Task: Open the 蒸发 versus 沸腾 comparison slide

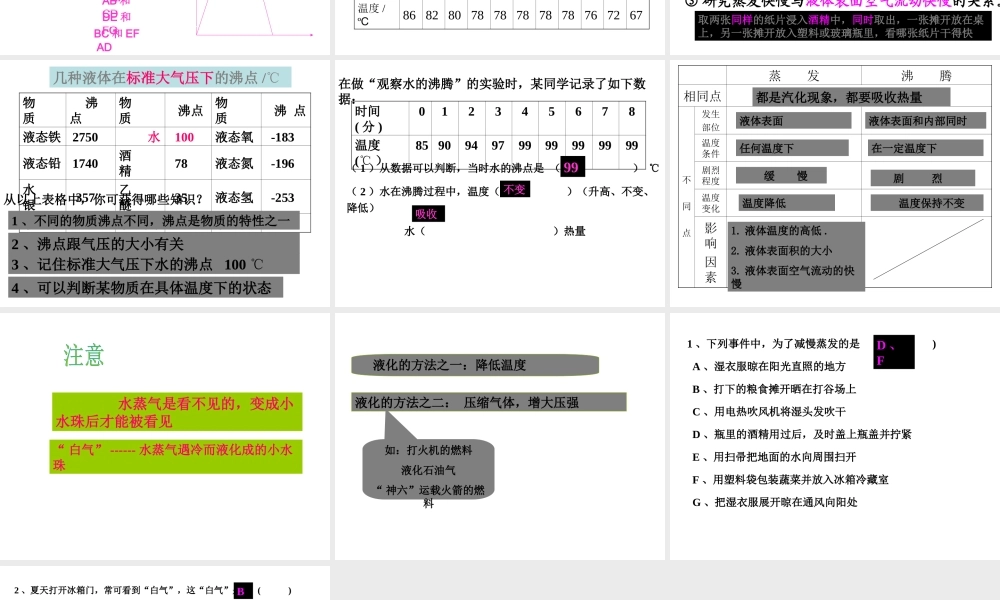Action: pyautogui.click(x=835, y=184)
